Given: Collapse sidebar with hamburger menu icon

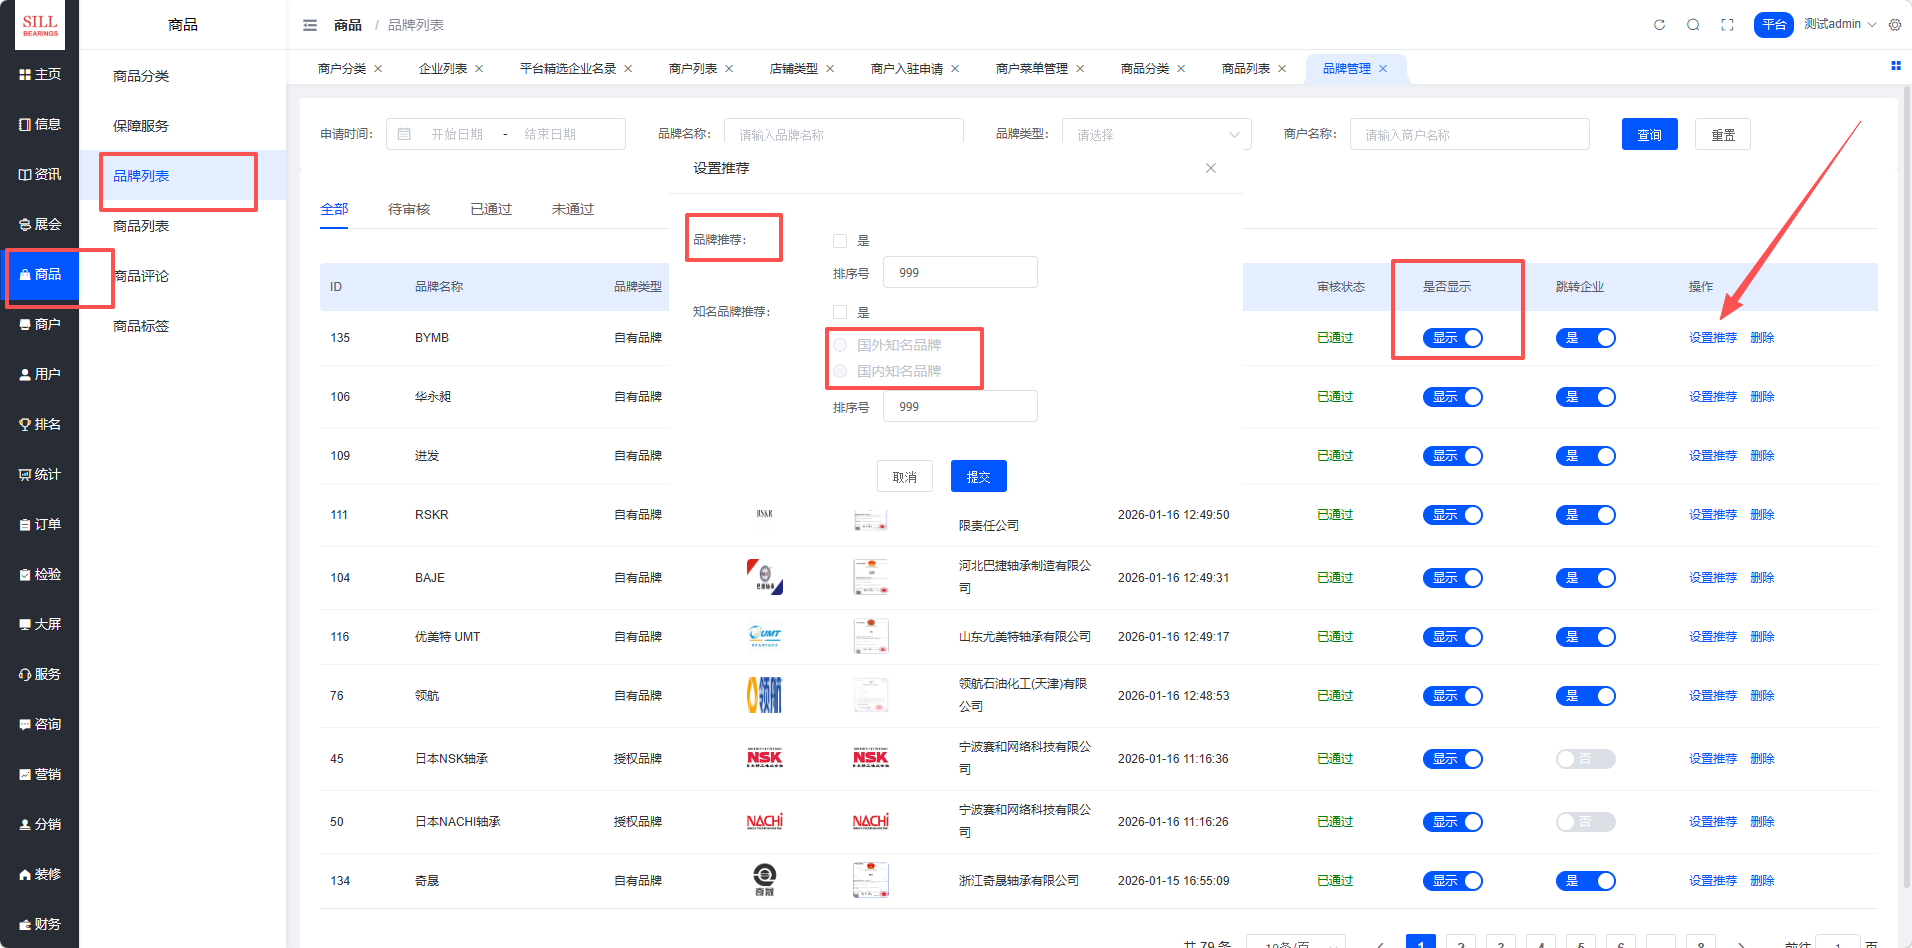Looking at the screenshot, I should click(x=310, y=25).
